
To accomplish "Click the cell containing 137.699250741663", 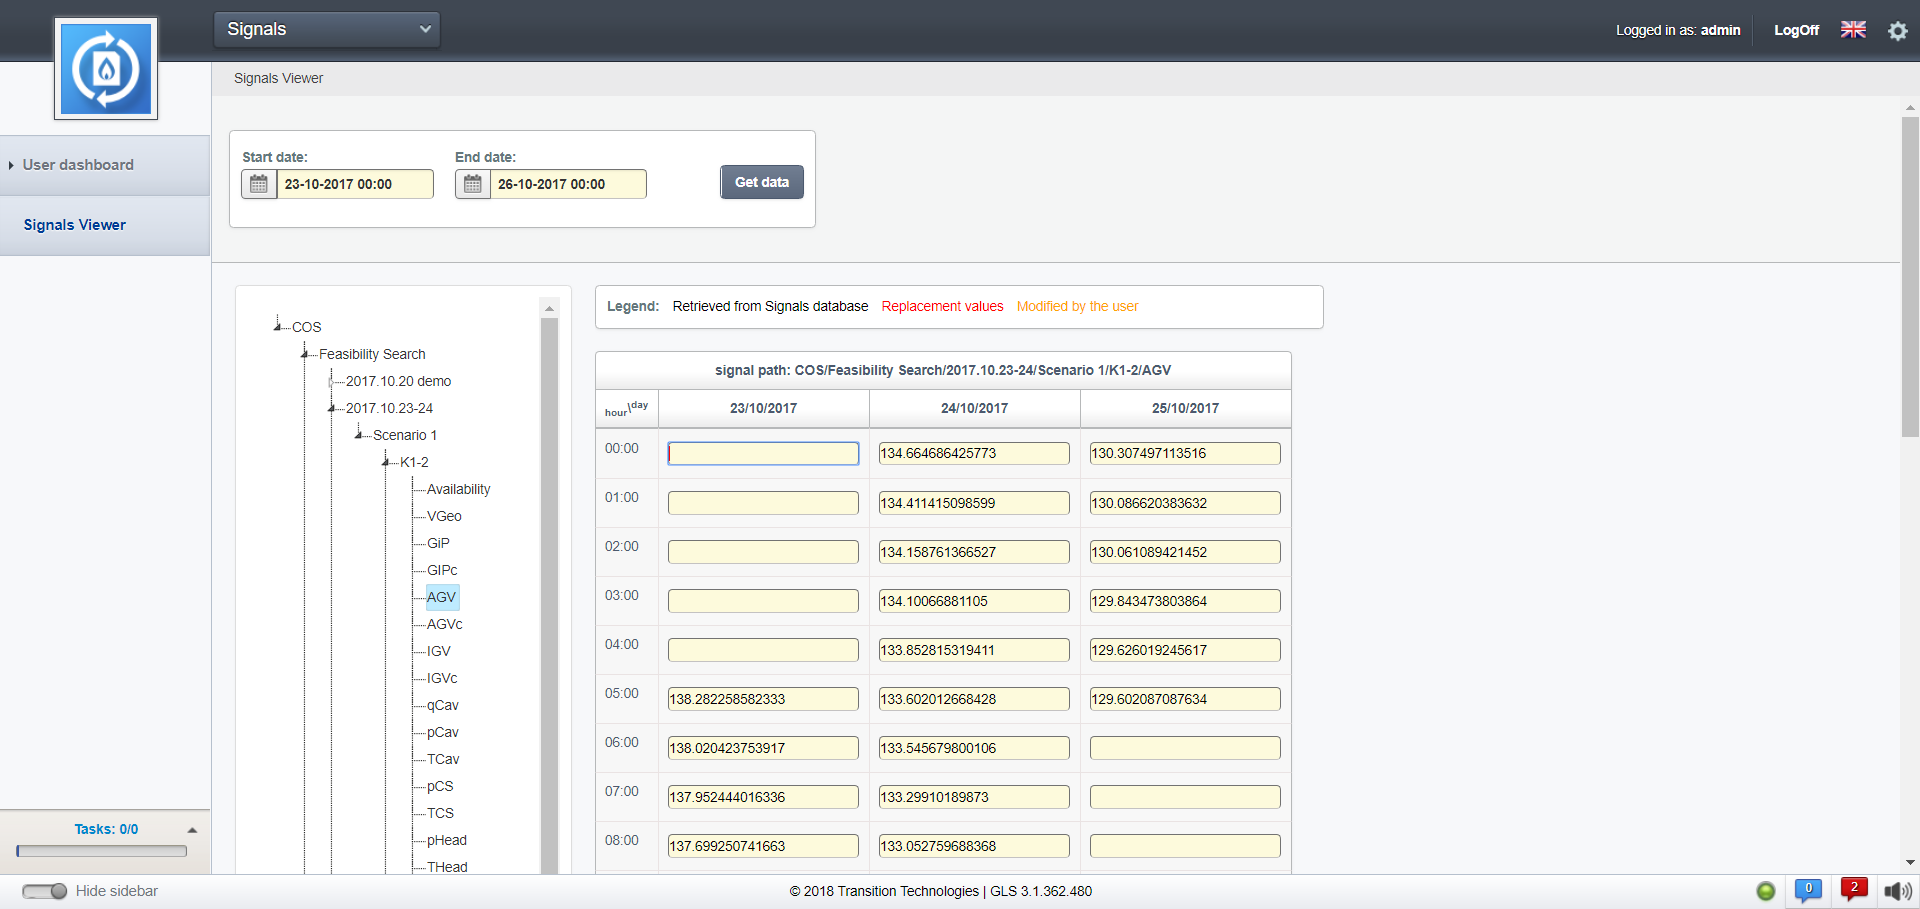I will point(763,846).
